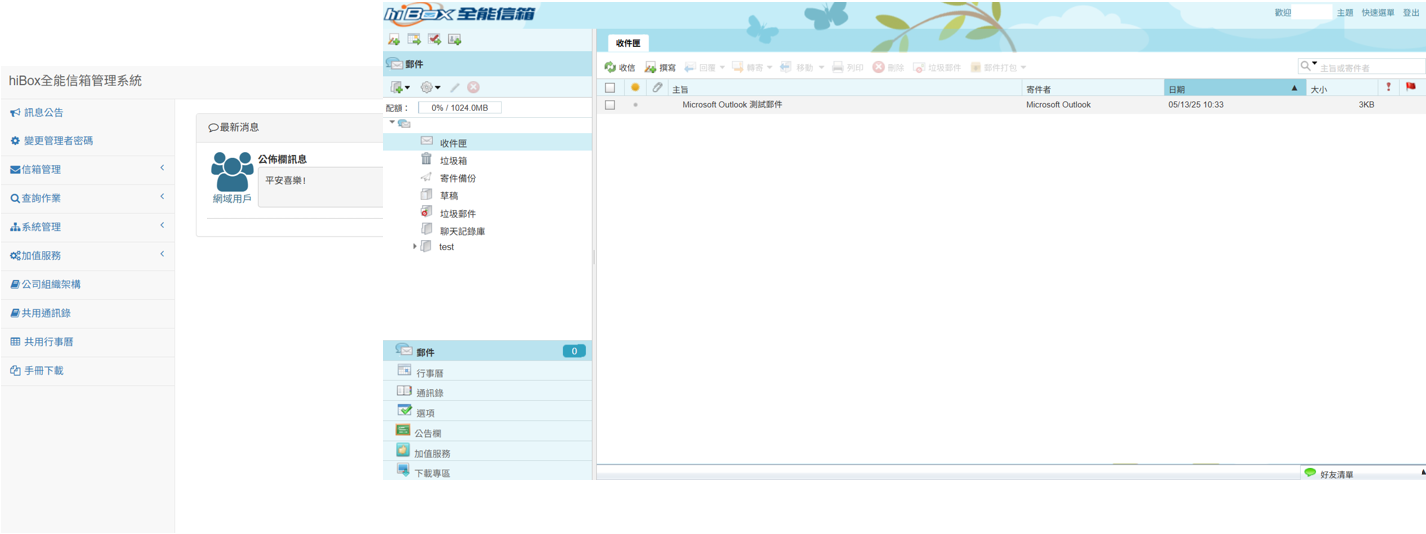Open the 郵件打包 dropdown arrow
The image size is (1426, 534).
point(1024,68)
